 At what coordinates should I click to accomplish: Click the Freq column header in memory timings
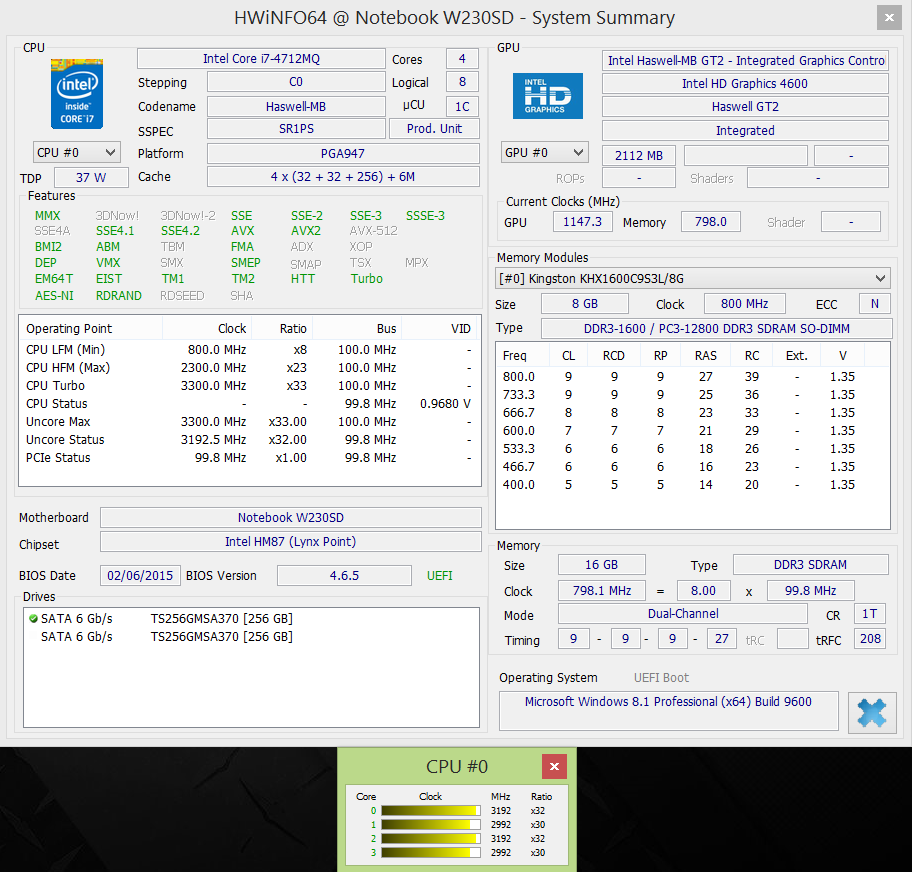pyautogui.click(x=523, y=355)
